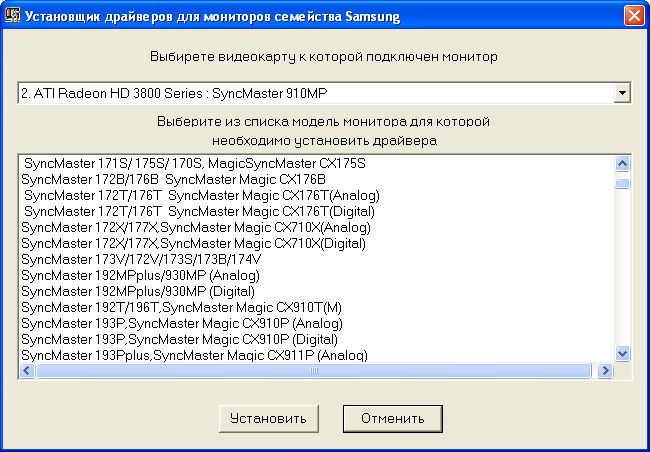Click the installer icon in the title bar
650x452 pixels.
point(12,15)
